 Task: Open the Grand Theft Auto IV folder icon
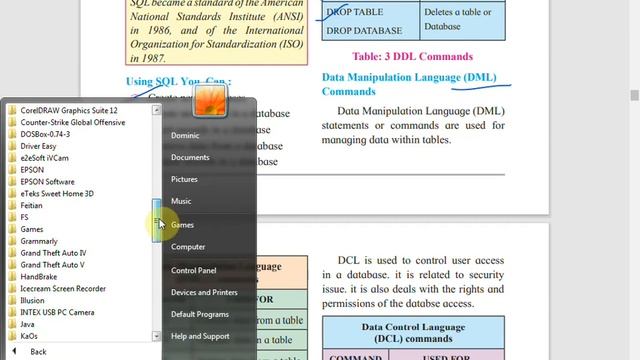click(12, 253)
